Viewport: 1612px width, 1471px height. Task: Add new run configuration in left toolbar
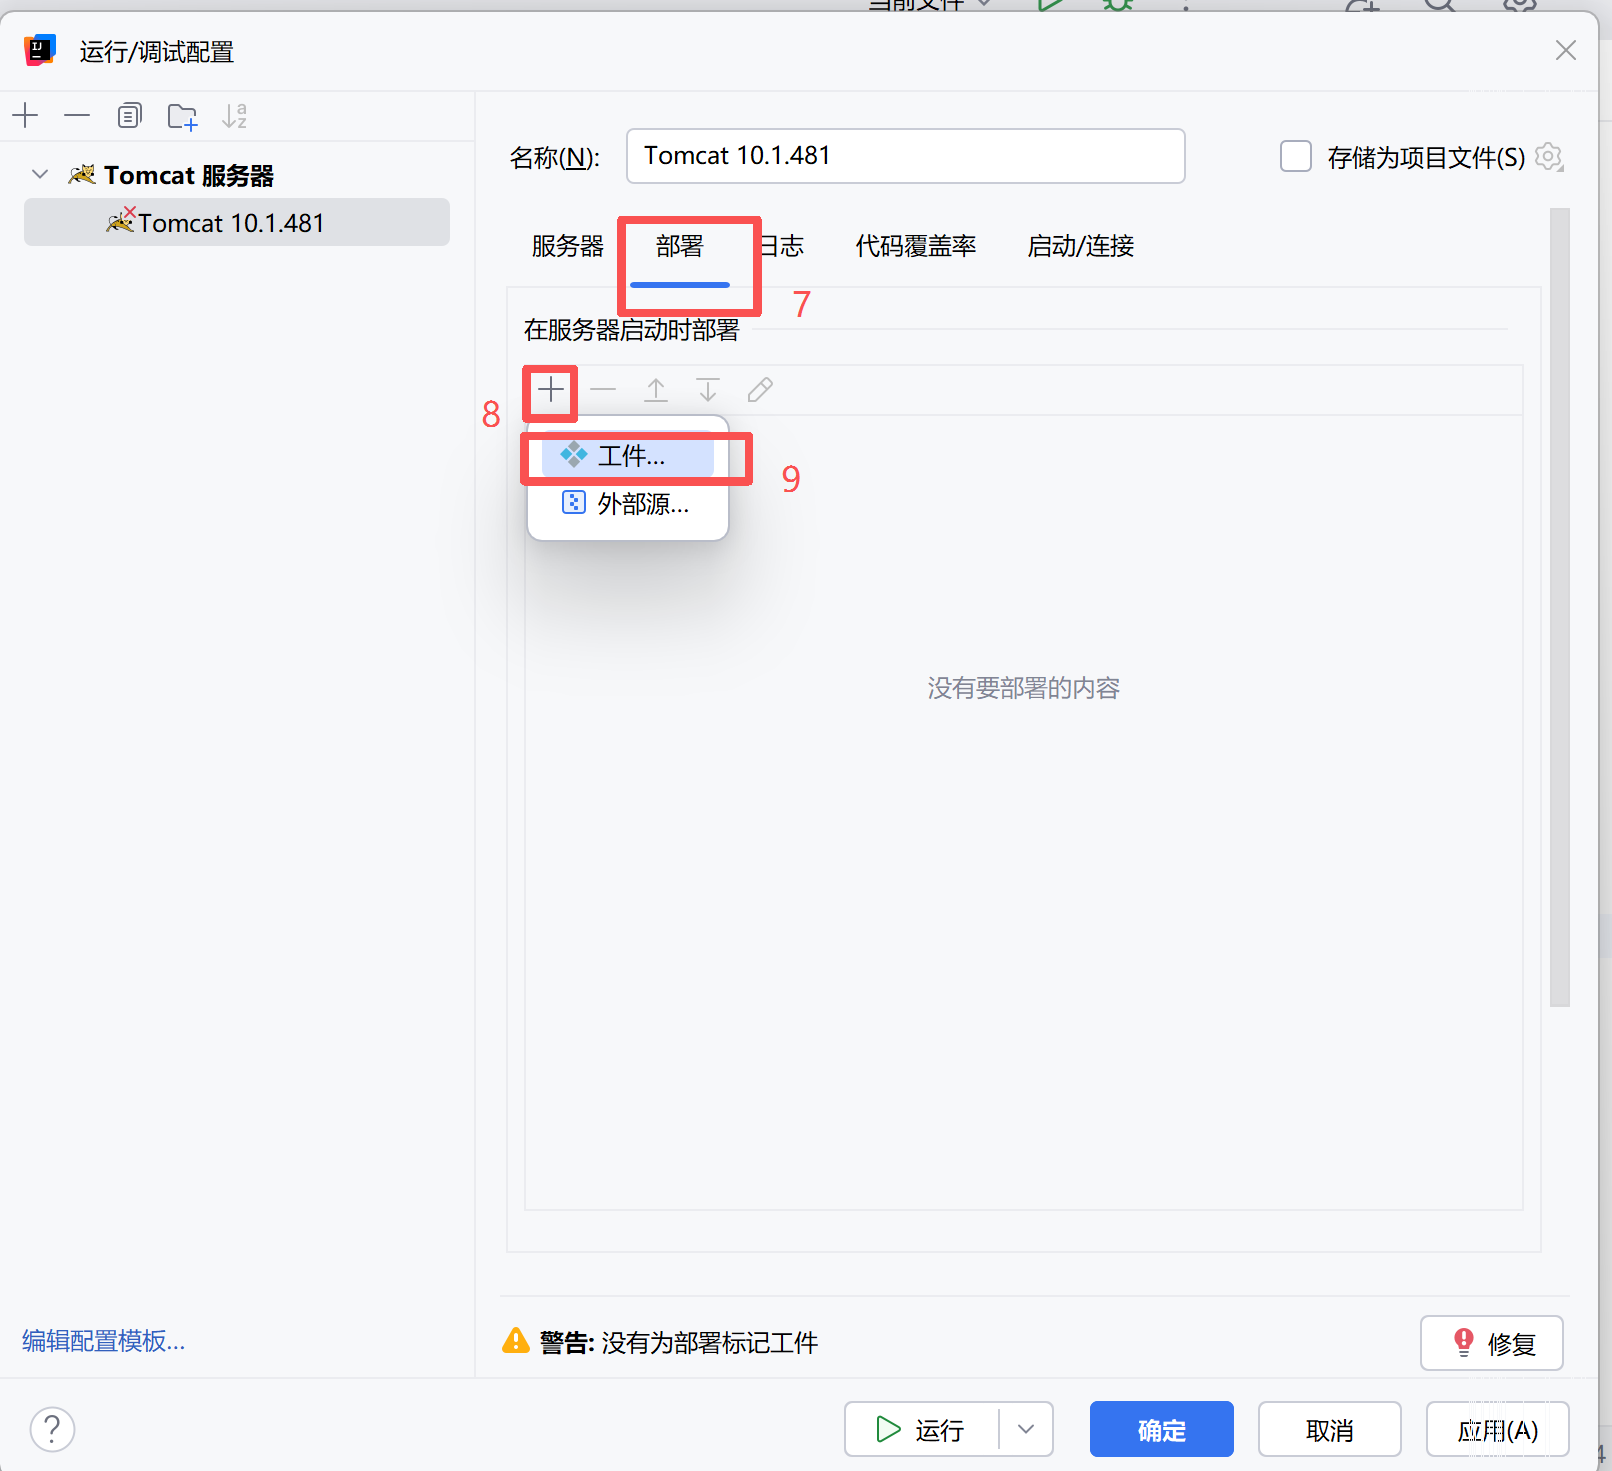pyautogui.click(x=25, y=116)
